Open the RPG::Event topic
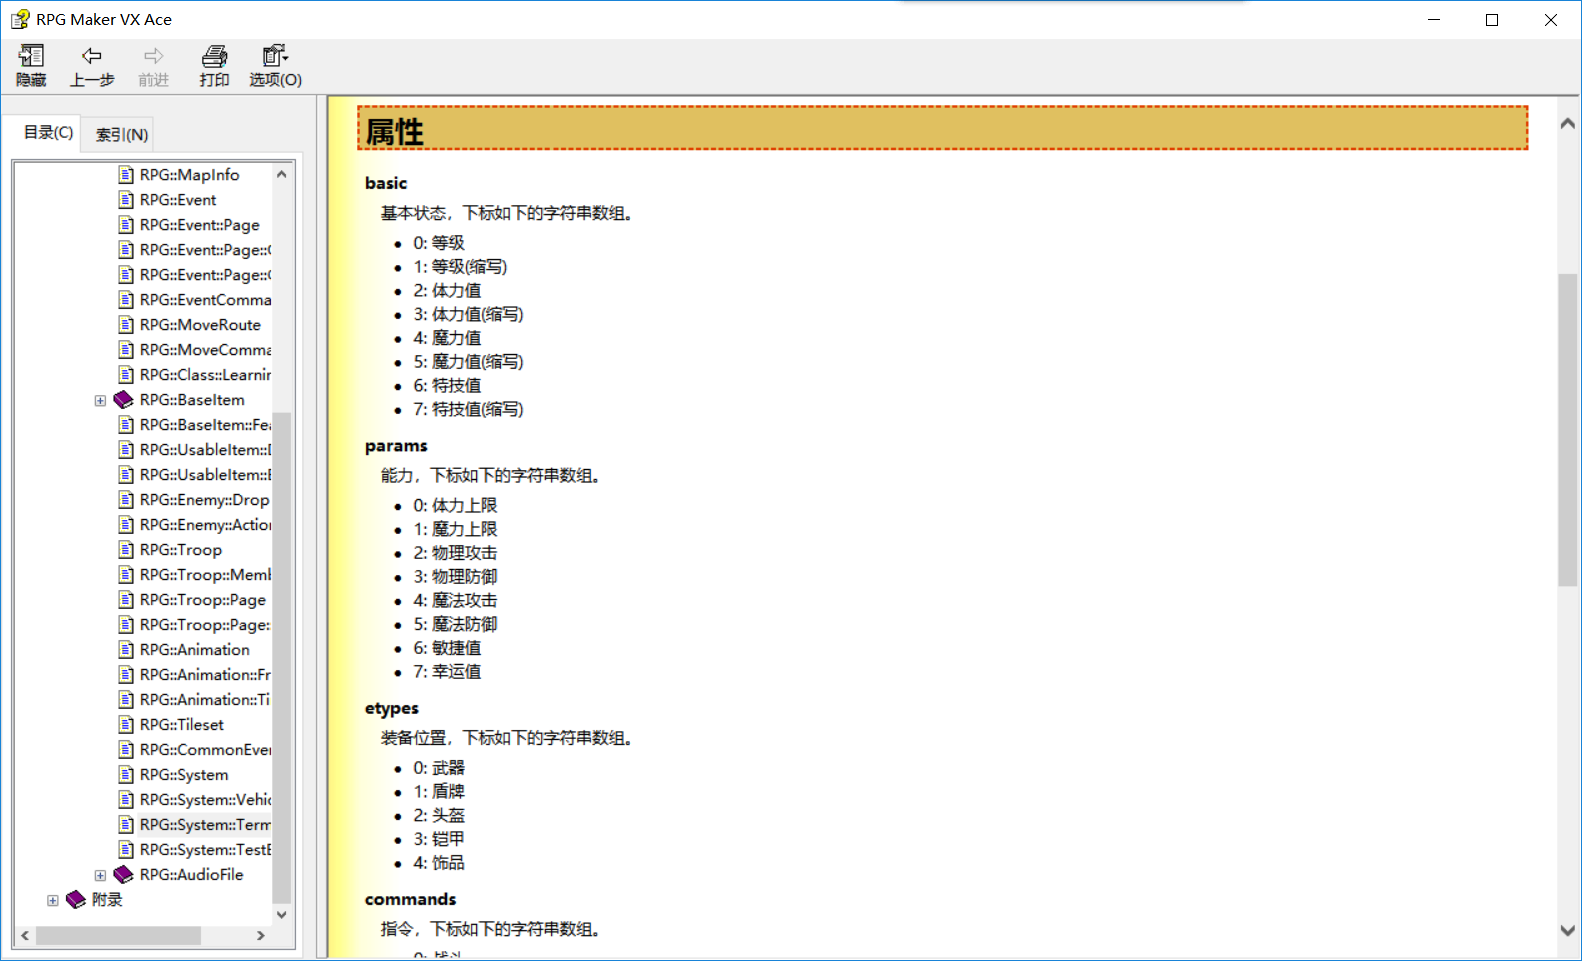 [x=178, y=200]
